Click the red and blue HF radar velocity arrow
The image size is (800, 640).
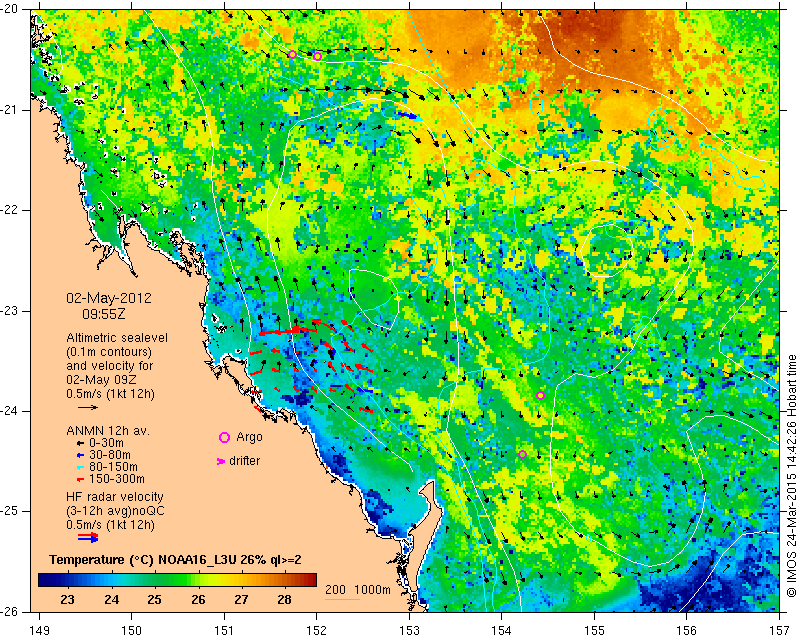pos(88,537)
